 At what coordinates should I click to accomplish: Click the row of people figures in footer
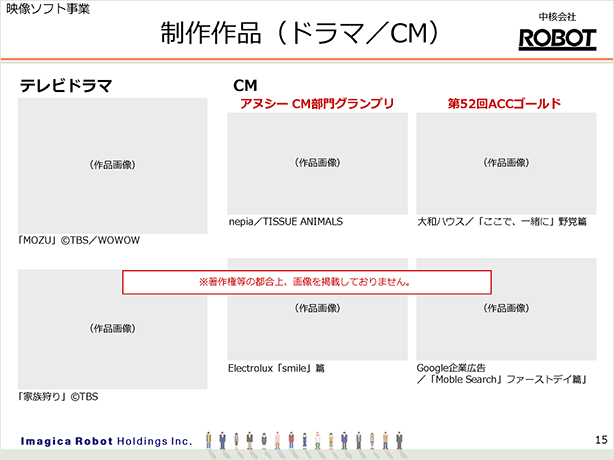(304, 442)
